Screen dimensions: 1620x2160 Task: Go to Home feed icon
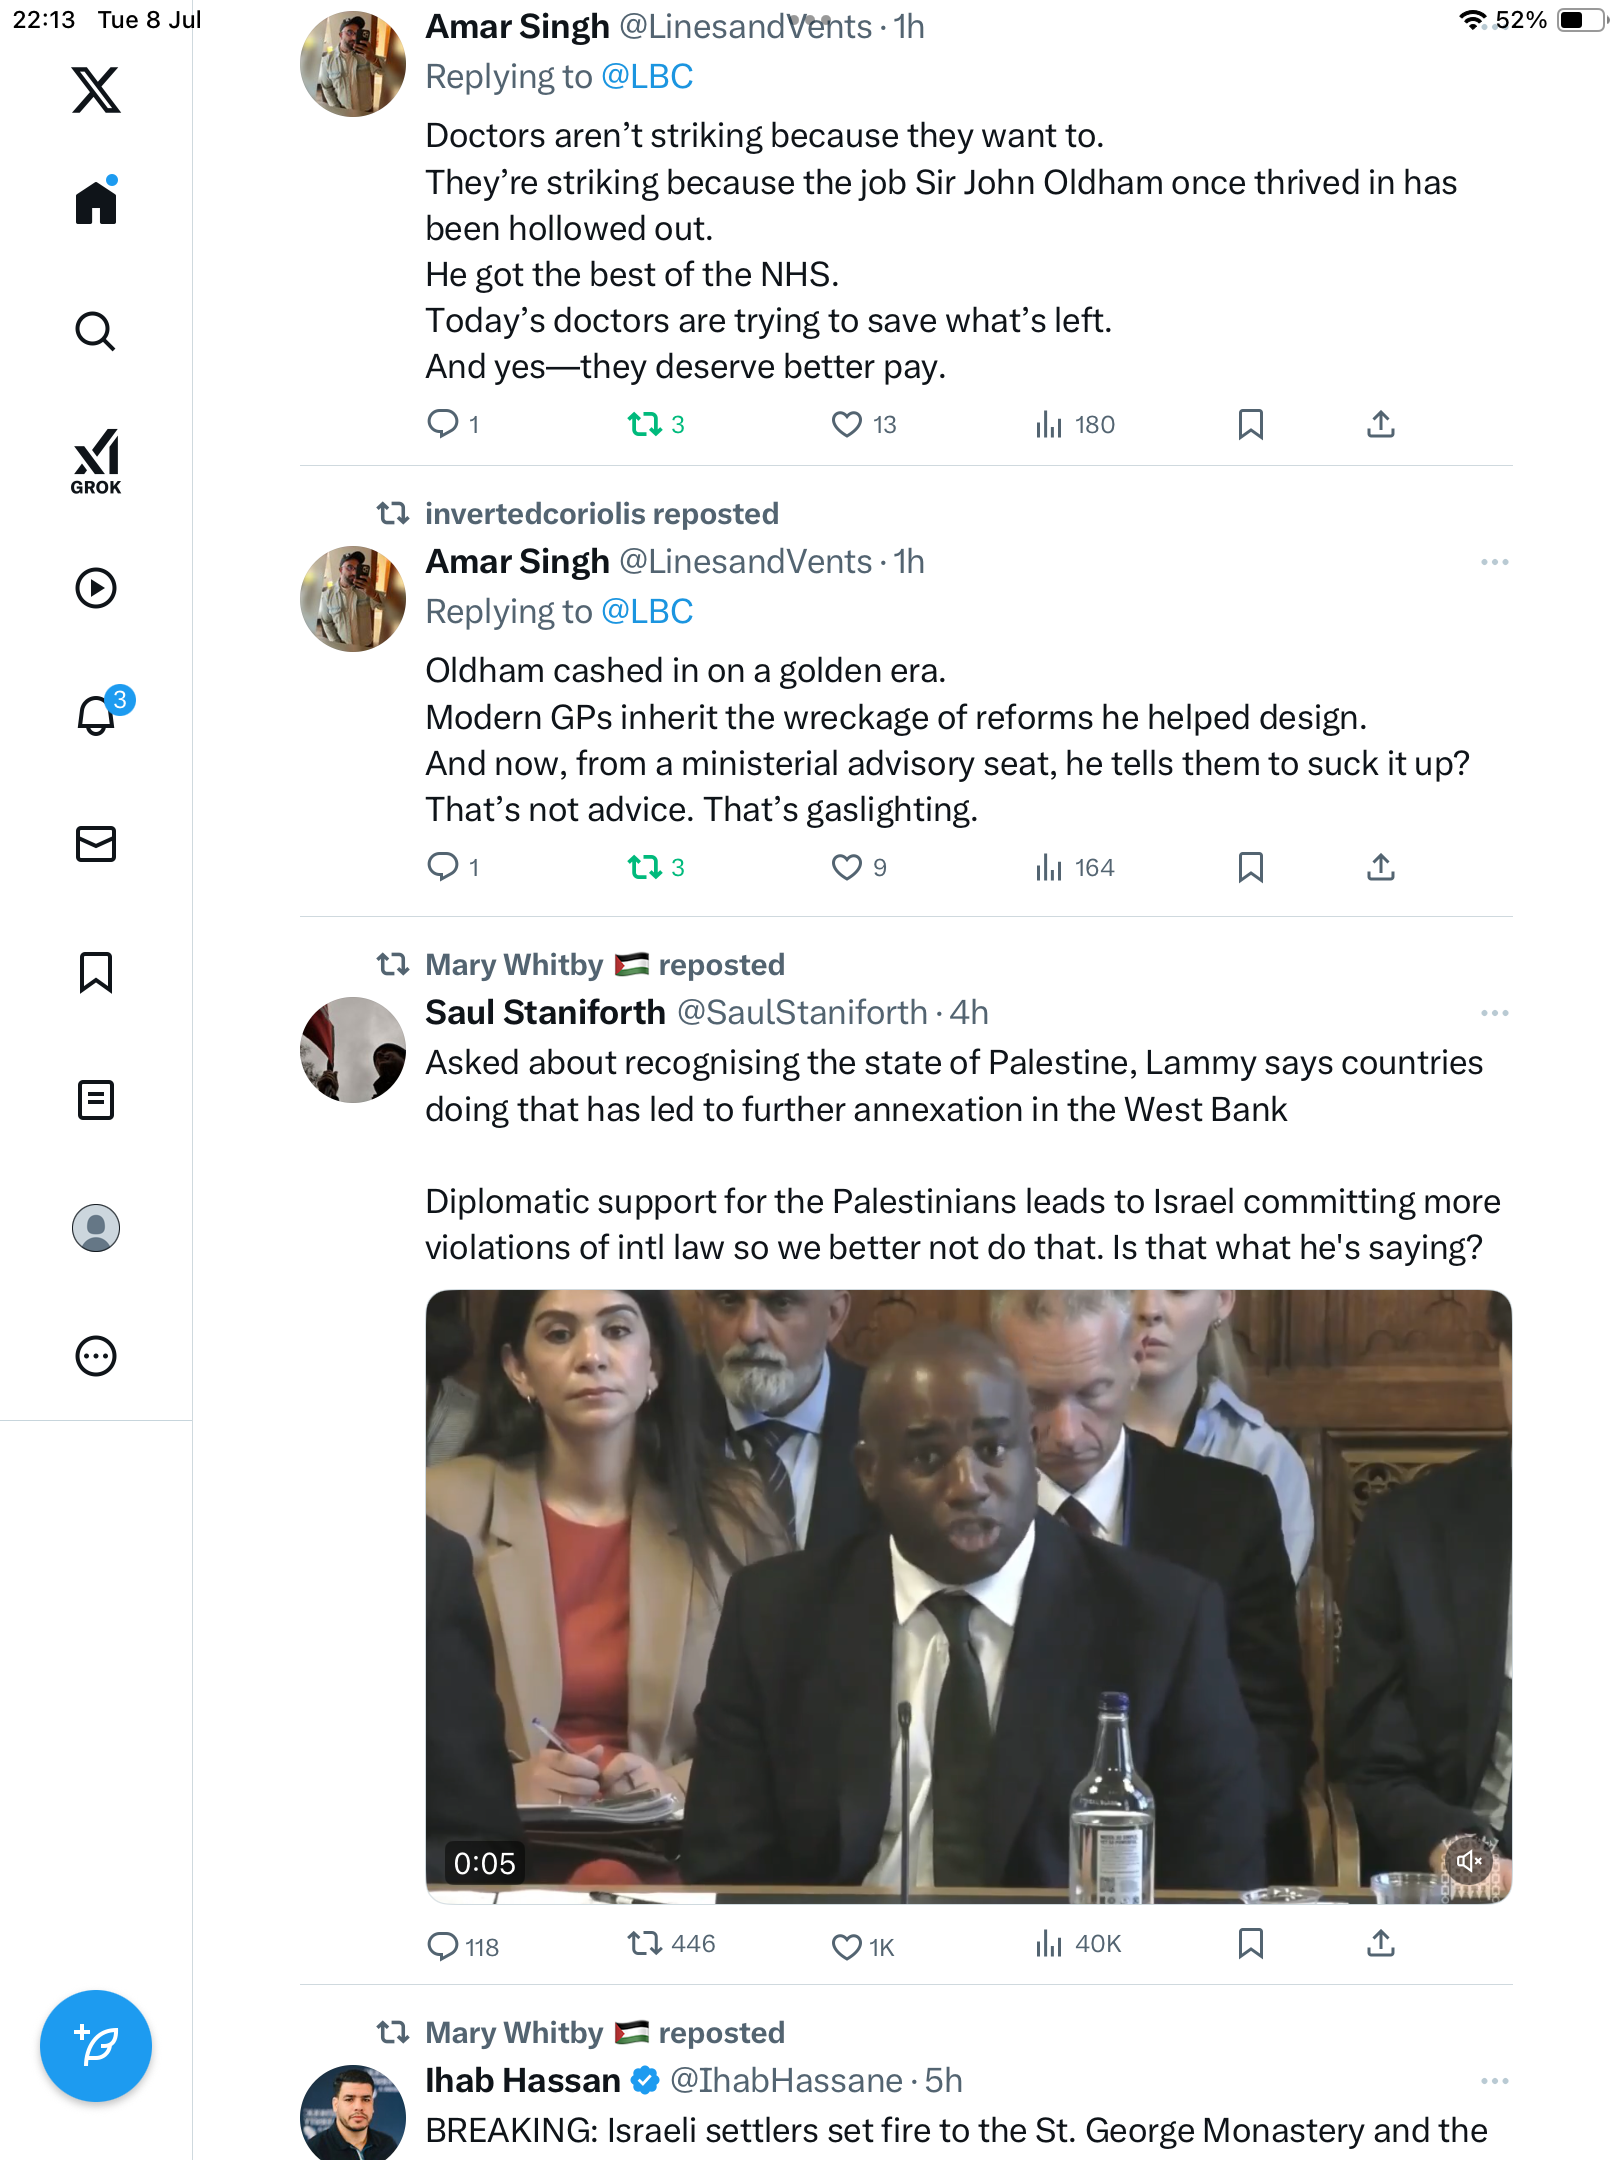tap(96, 200)
